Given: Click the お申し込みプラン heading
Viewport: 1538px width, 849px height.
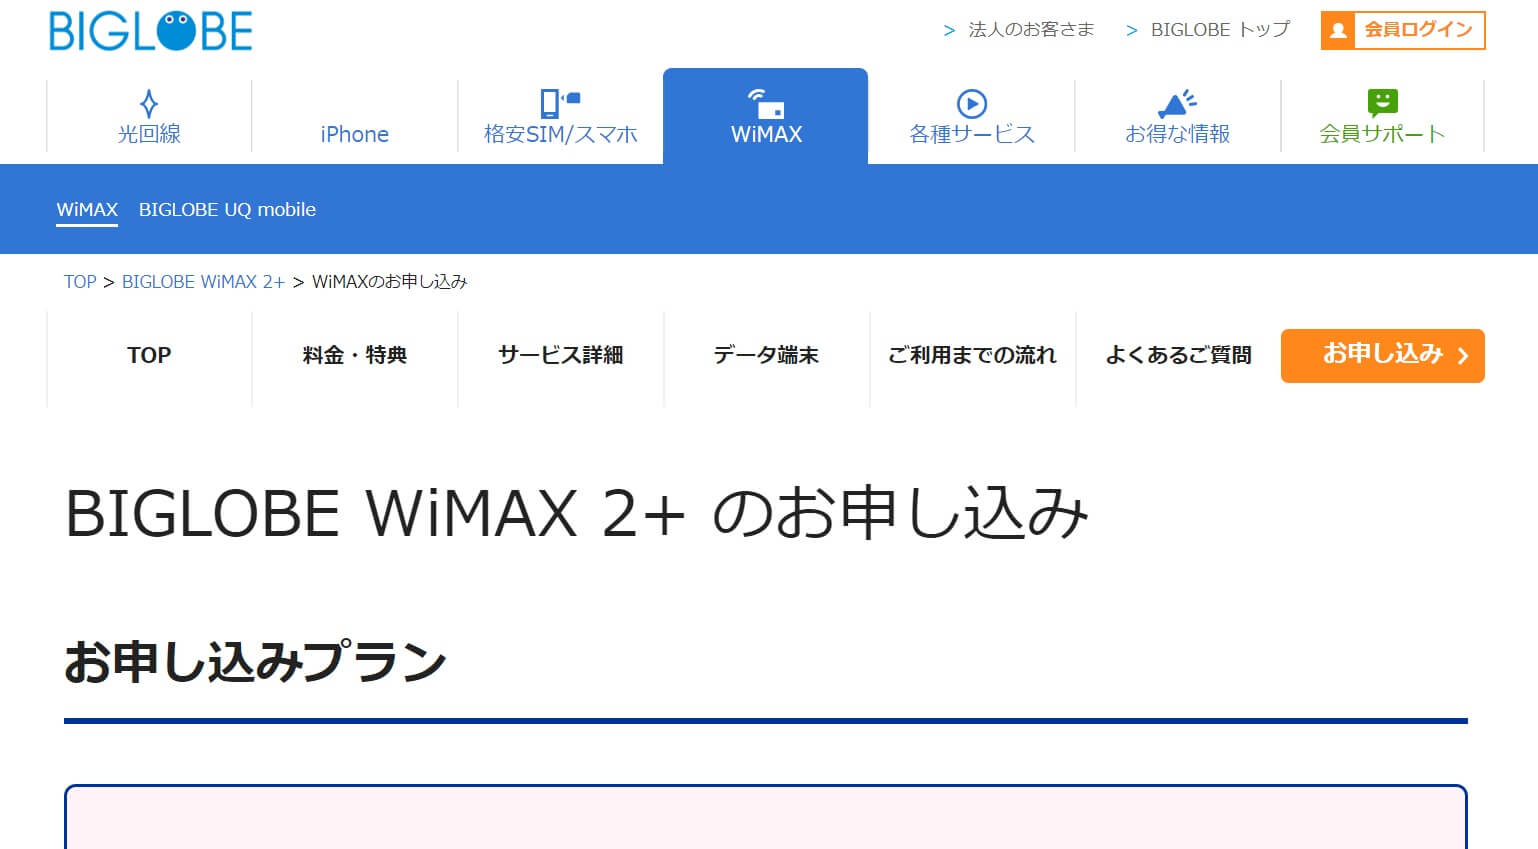Looking at the screenshot, I should coord(255,662).
